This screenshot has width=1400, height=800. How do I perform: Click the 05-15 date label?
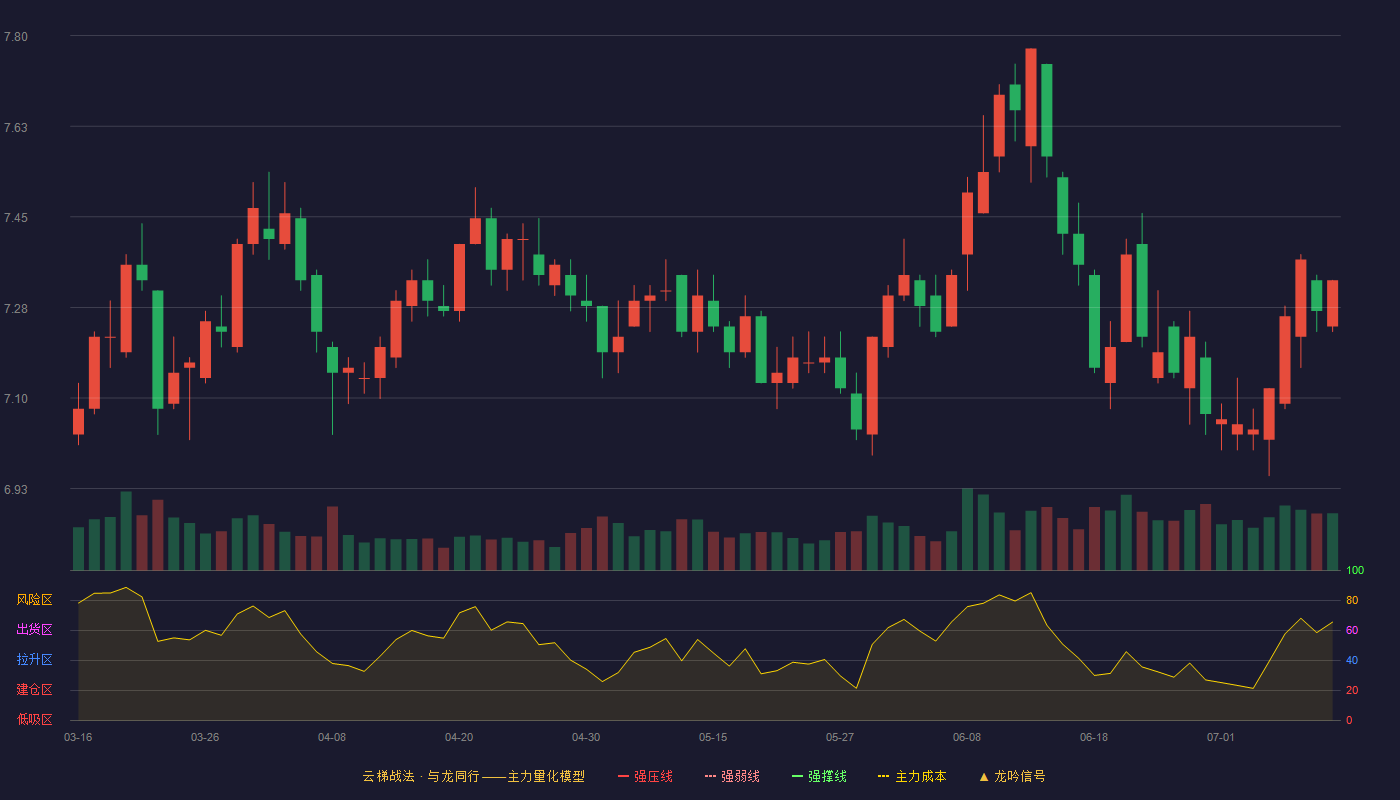[713, 737]
